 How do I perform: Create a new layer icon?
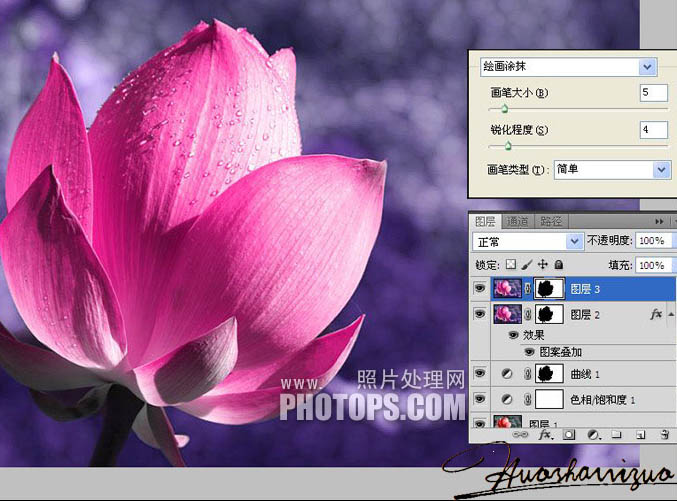[641, 436]
